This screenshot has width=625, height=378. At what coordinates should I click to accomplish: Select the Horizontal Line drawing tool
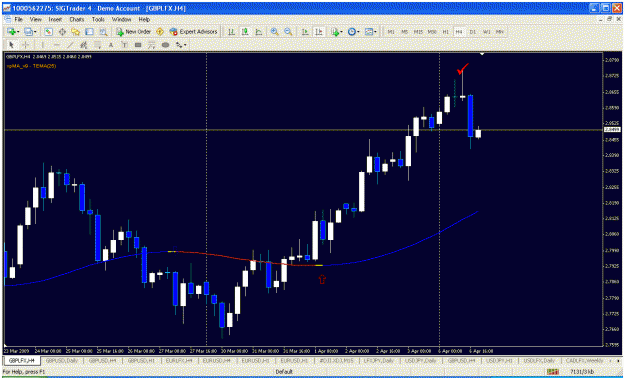pyautogui.click(x=56, y=45)
